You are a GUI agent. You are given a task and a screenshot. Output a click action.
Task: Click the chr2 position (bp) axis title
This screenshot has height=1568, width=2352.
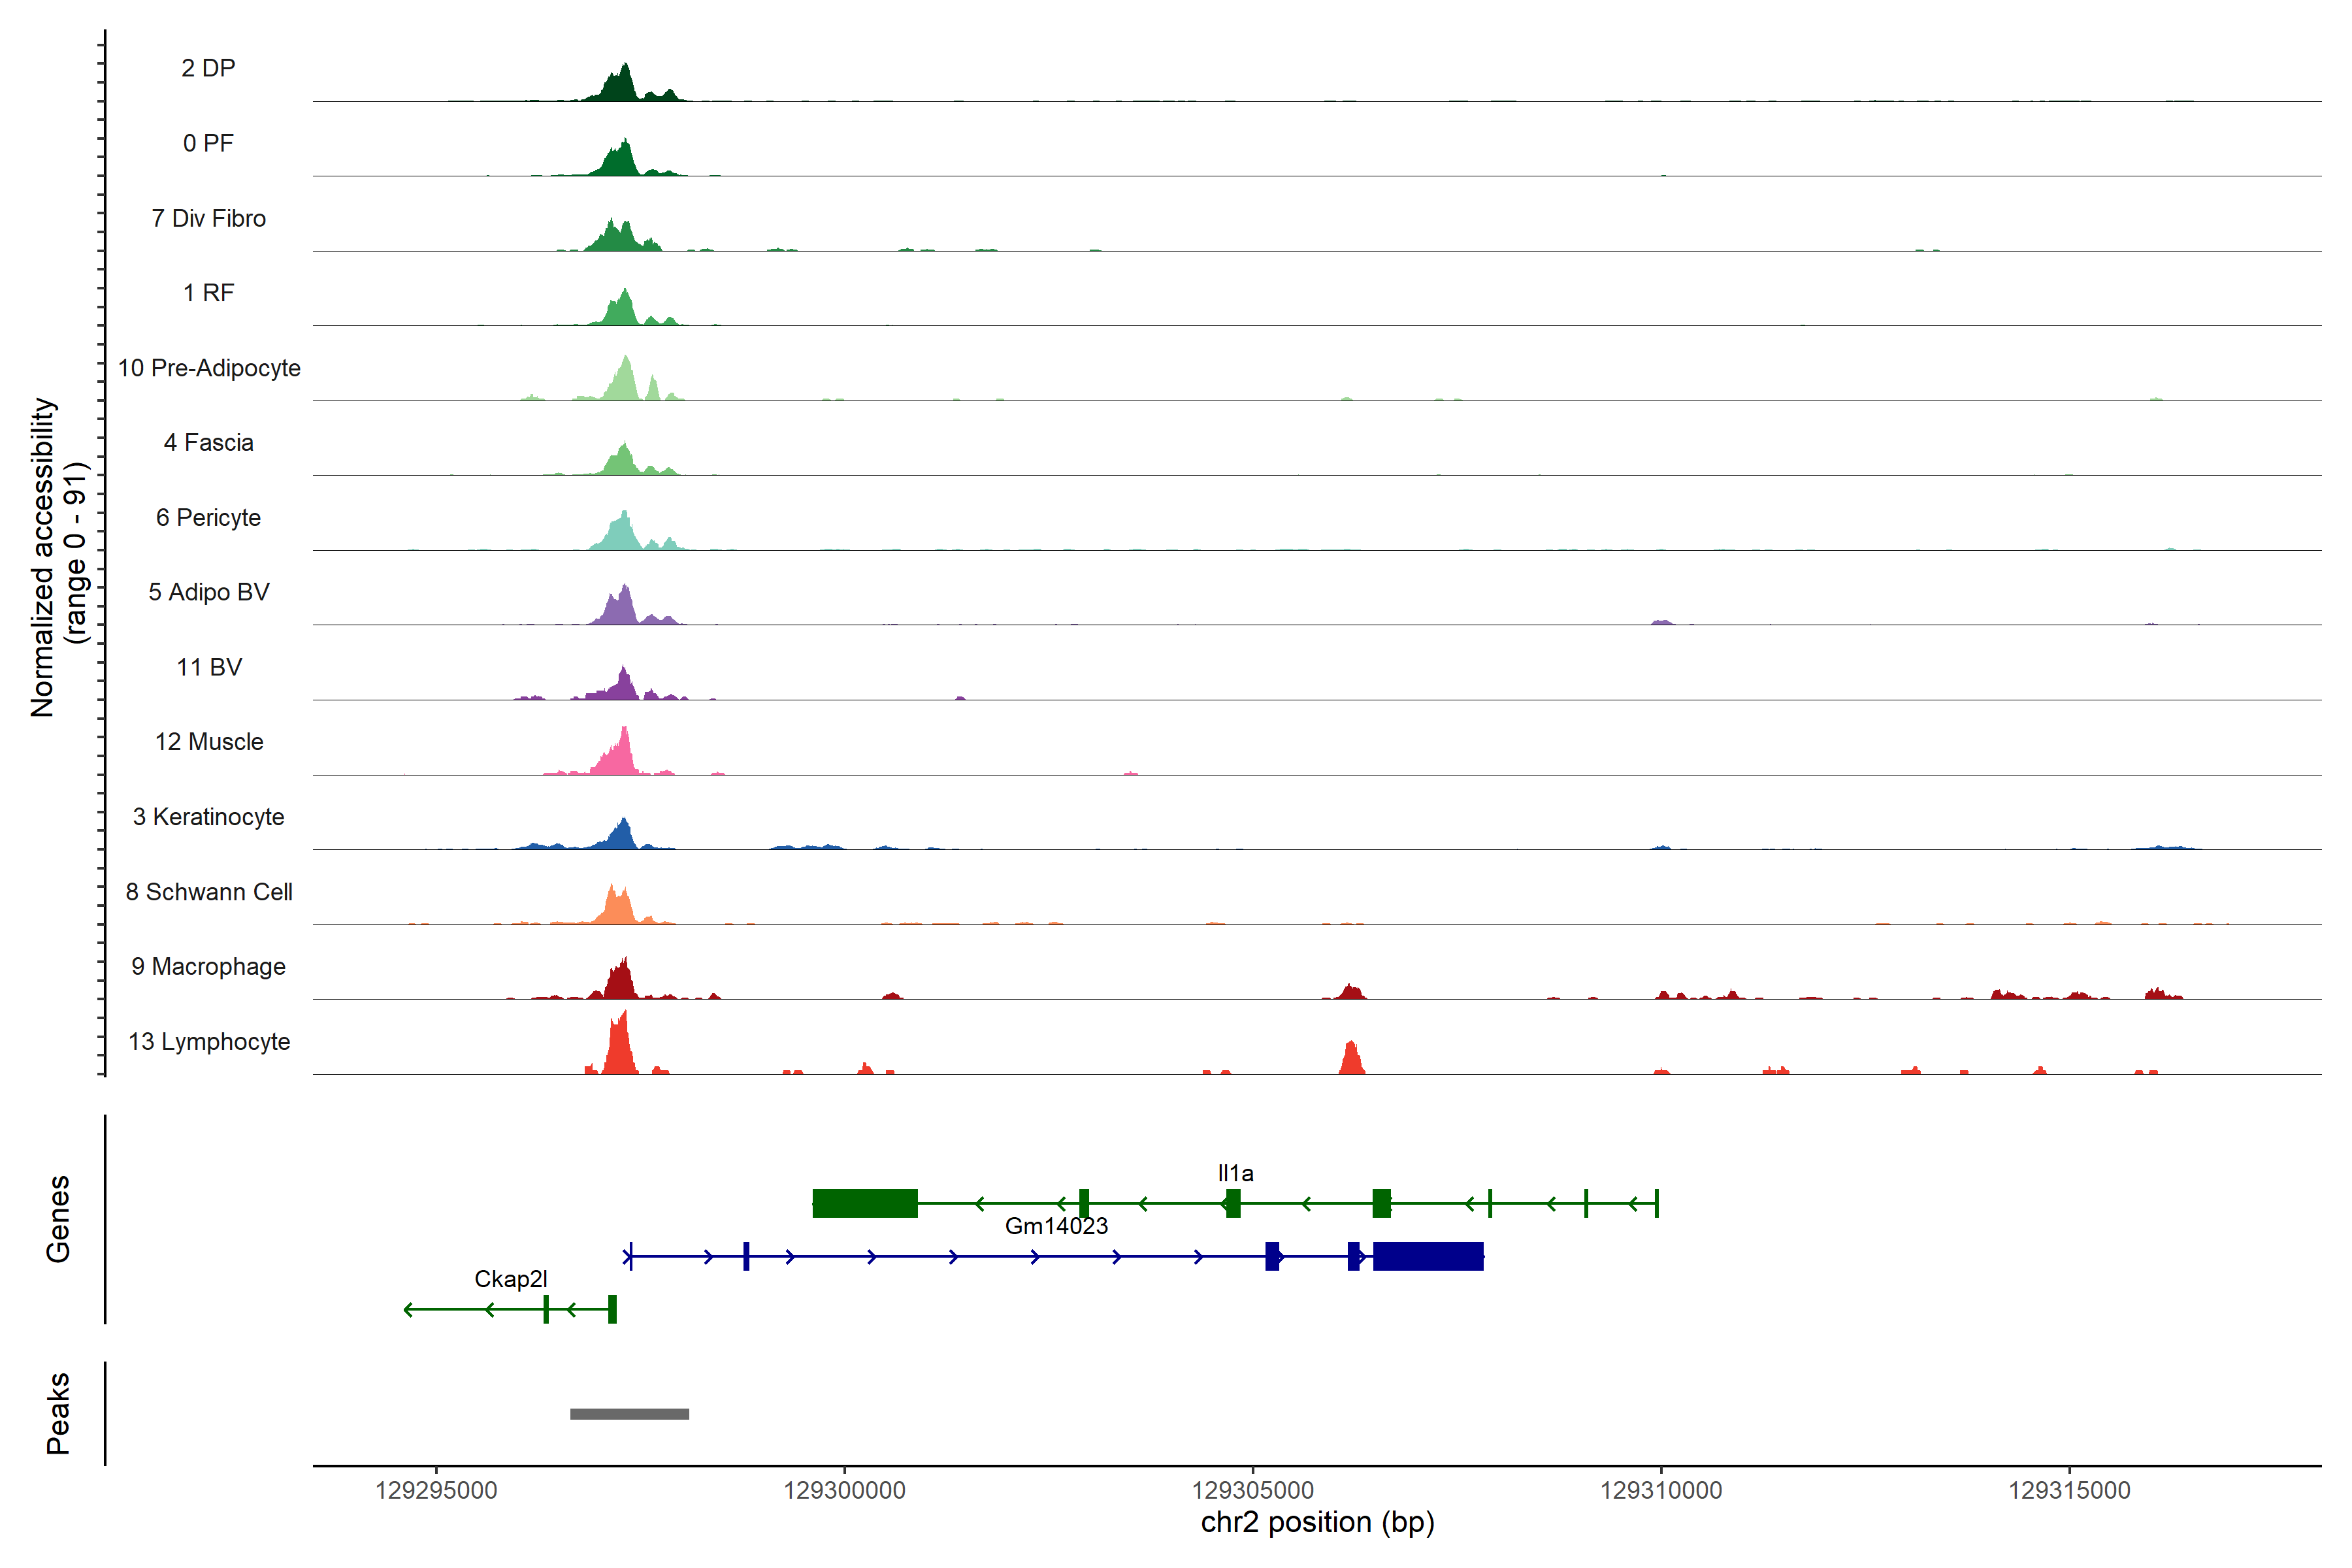click(x=1317, y=1522)
